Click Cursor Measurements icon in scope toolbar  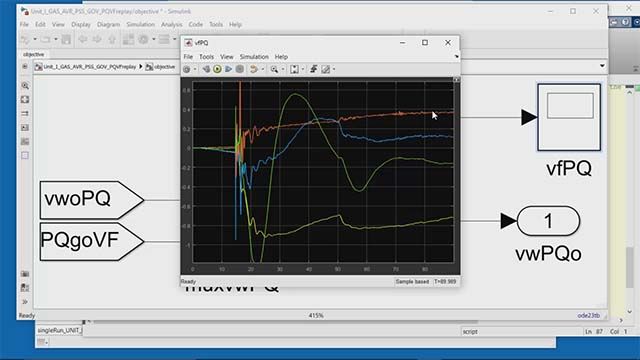325,69
